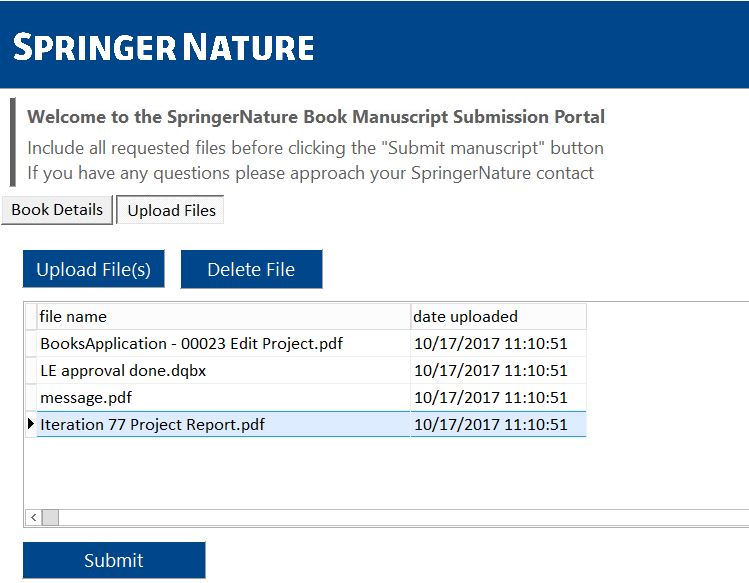
Task: Select the message.pdf file entry
Action: [86, 397]
